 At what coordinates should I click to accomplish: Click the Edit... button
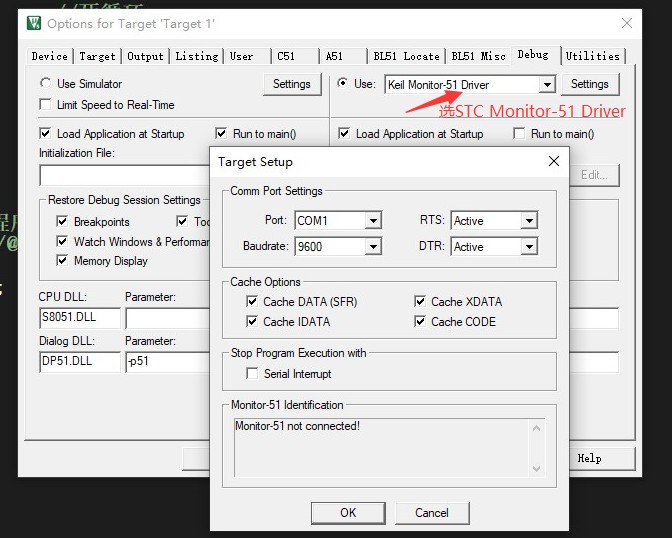pyautogui.click(x=594, y=175)
